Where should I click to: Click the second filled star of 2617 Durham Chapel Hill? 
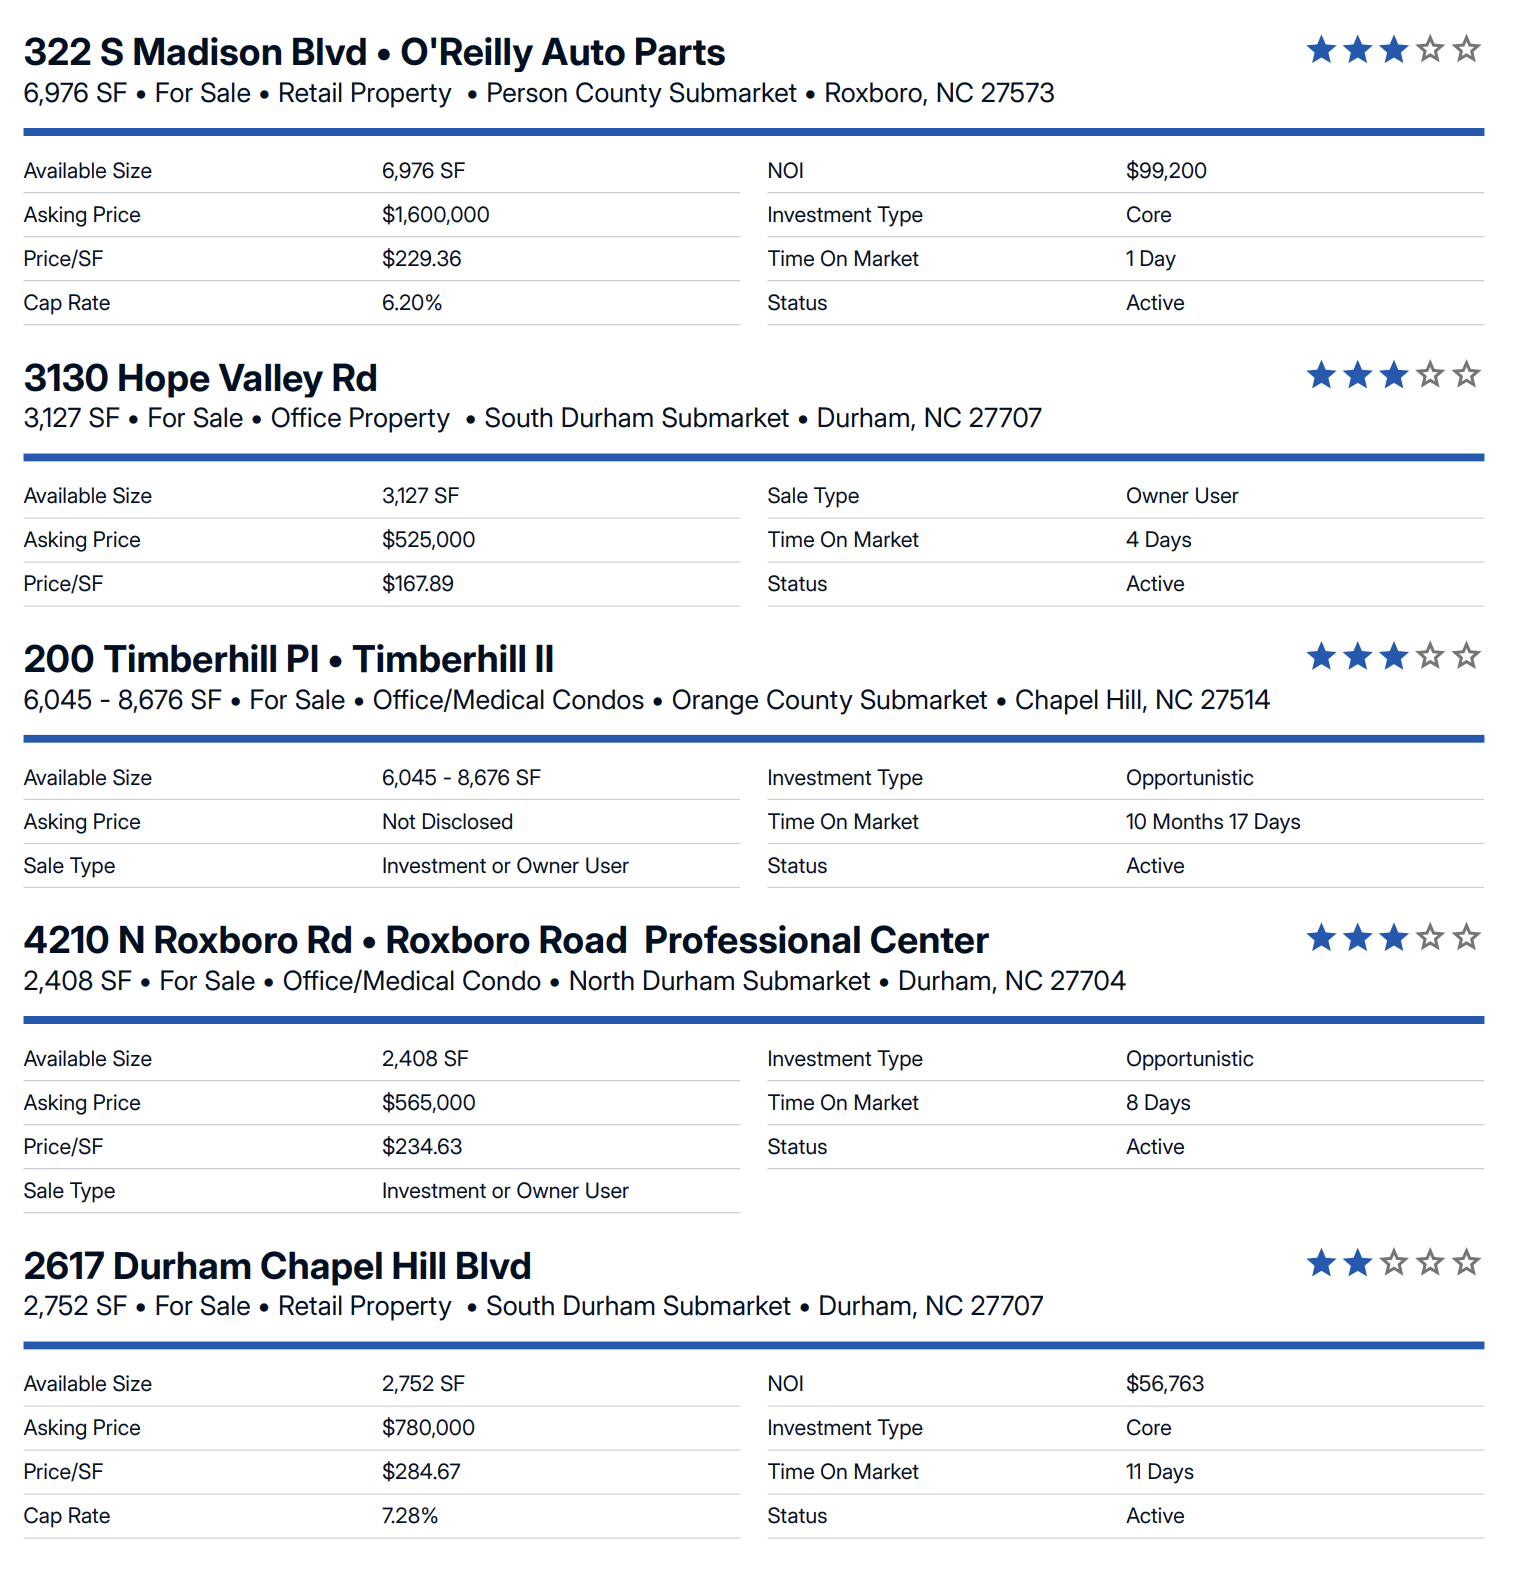[1357, 1263]
